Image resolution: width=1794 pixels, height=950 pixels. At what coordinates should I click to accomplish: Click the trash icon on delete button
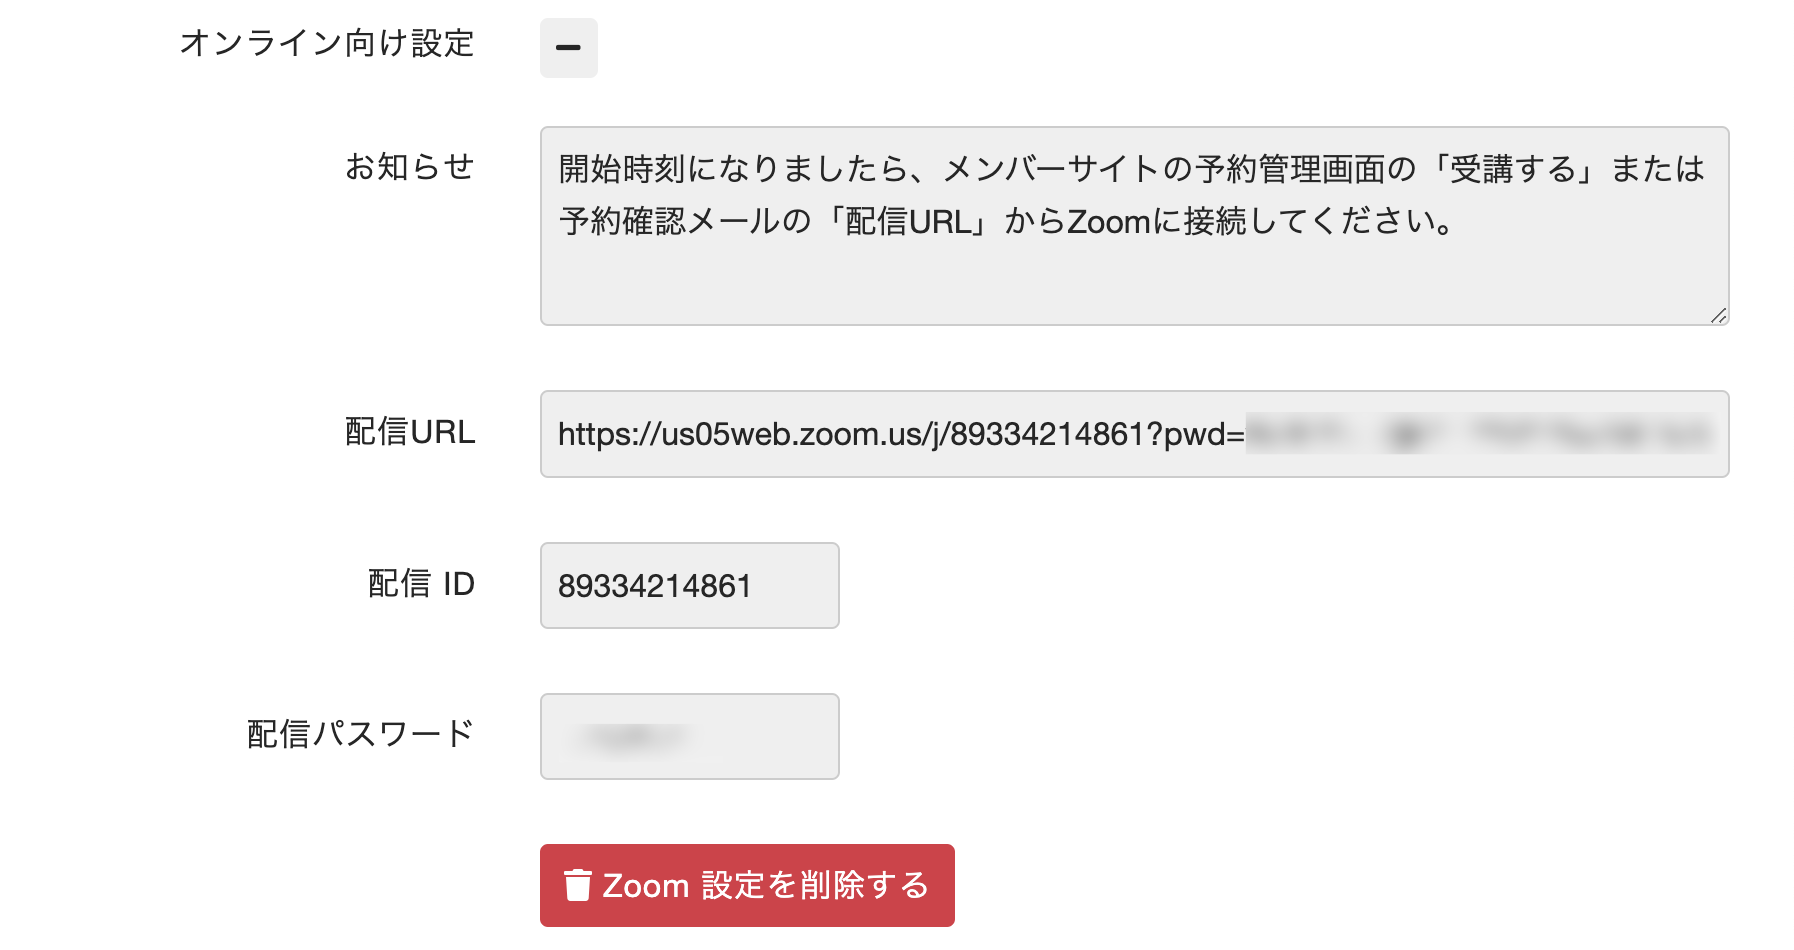coord(578,885)
